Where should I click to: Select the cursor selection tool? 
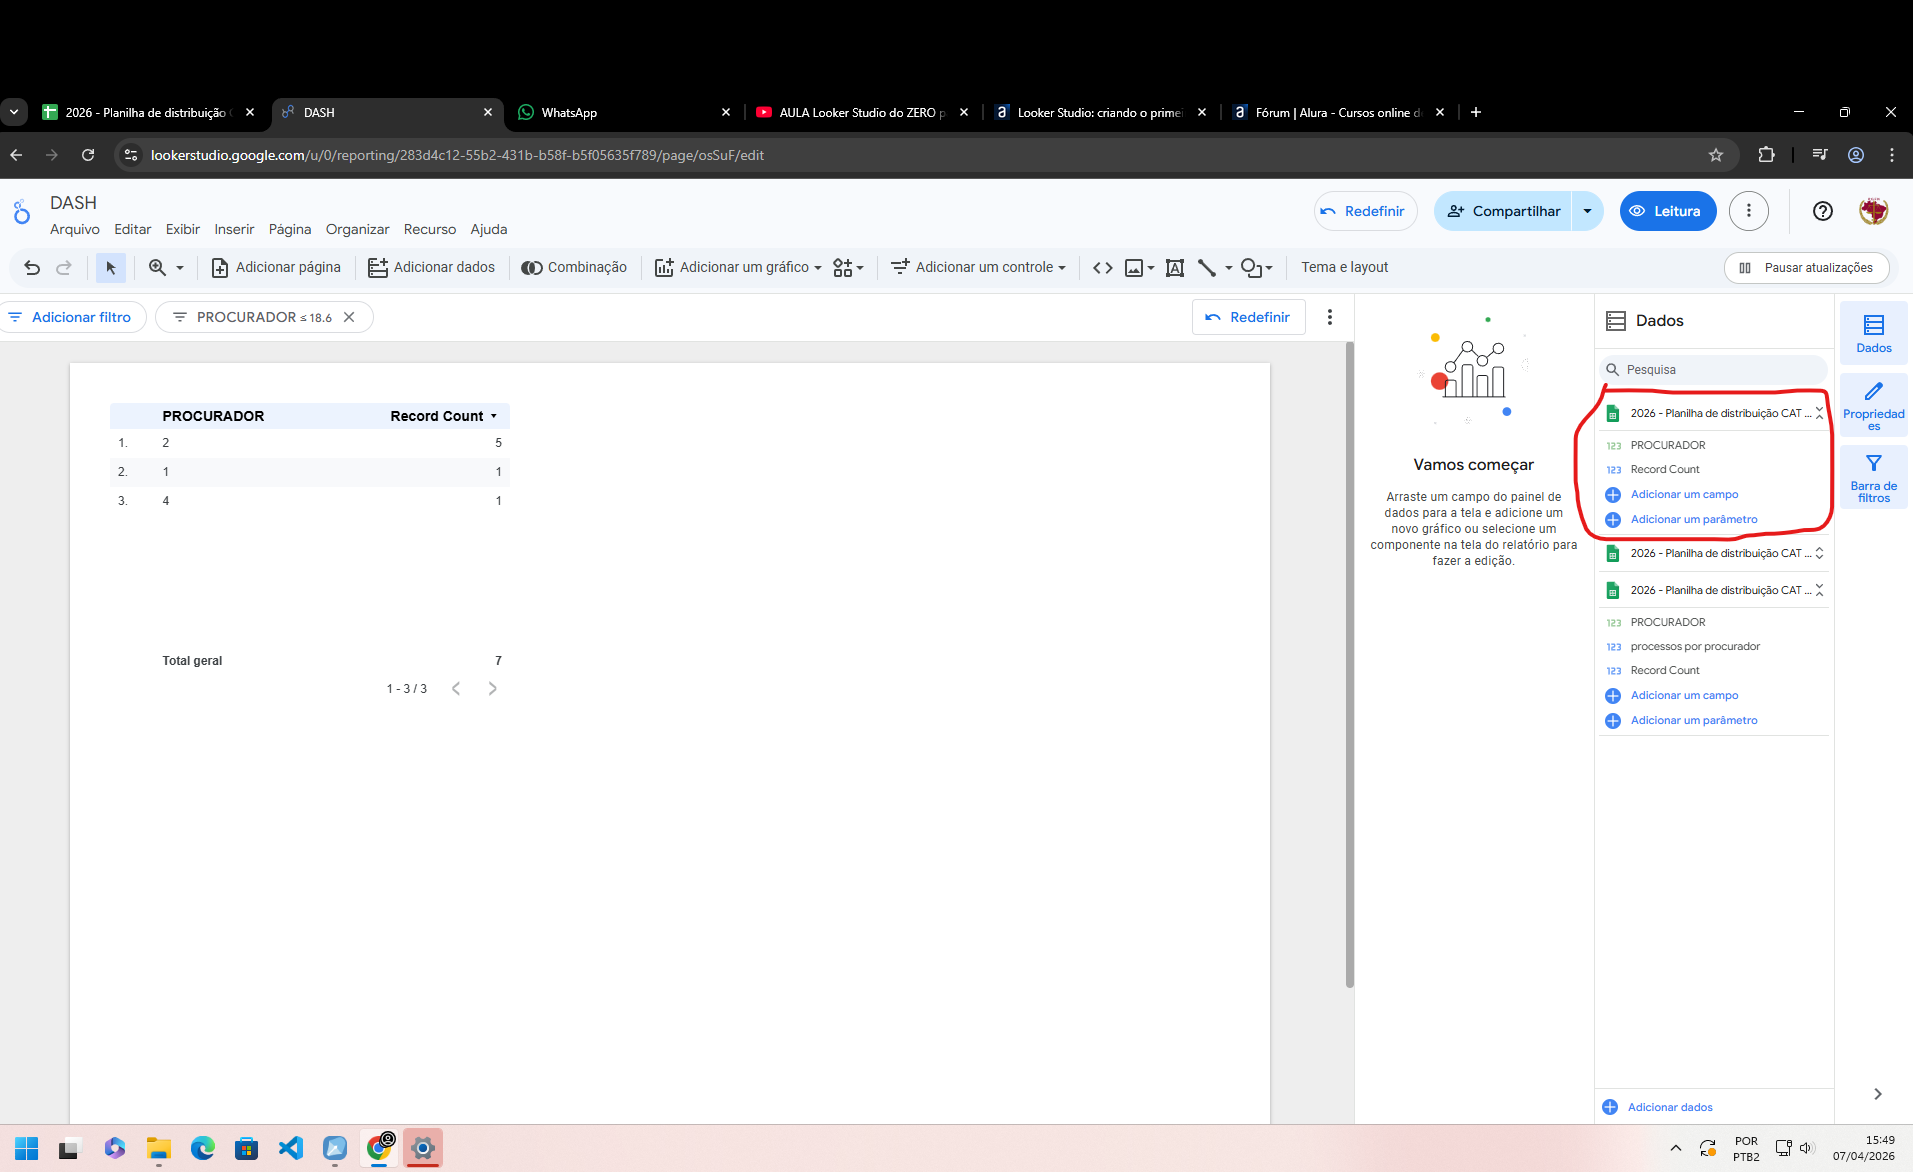[x=111, y=267]
